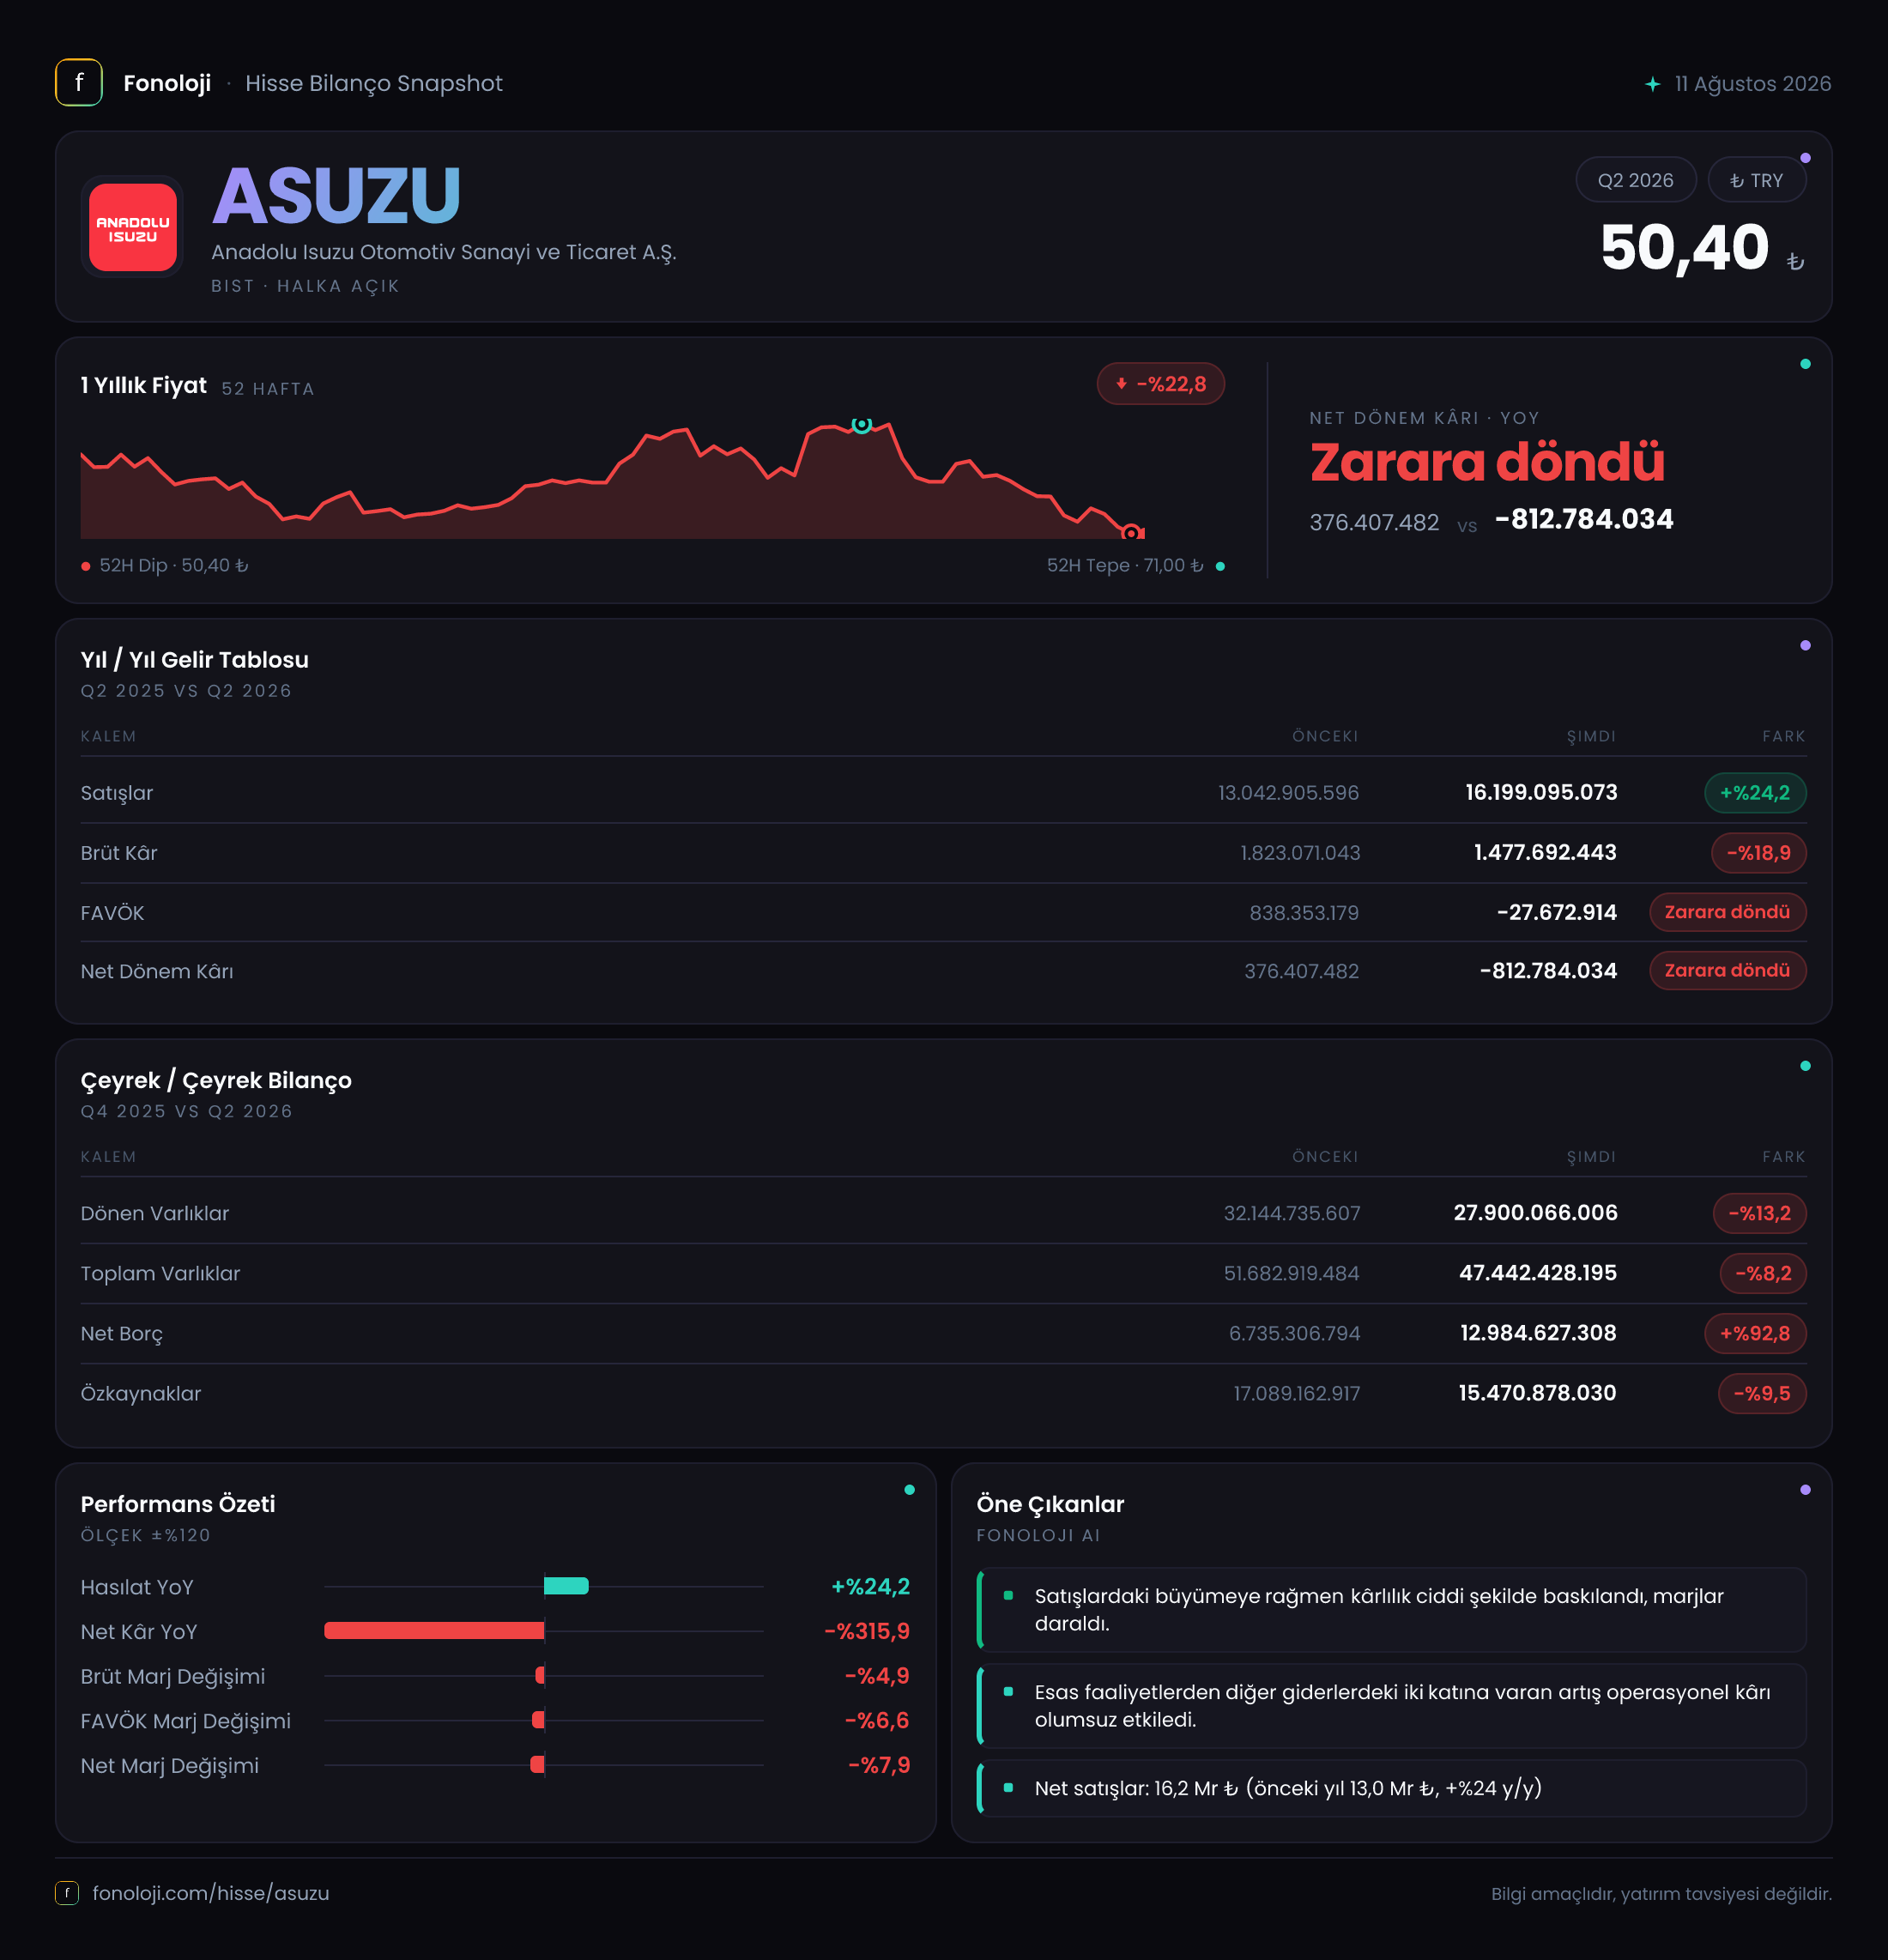The image size is (1888, 1960).
Task: Click Net Marj Değişimi -%7,9 value
Action: (x=879, y=1765)
